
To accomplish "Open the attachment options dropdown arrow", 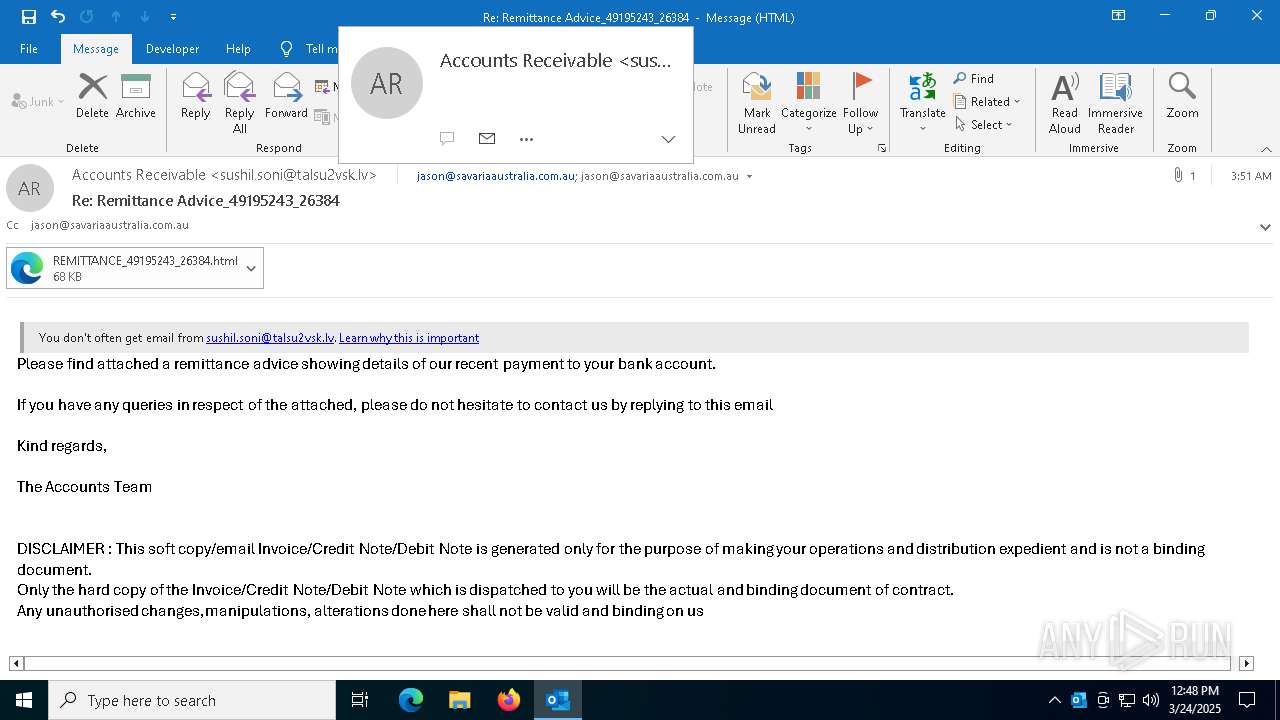I will pyautogui.click(x=251, y=268).
